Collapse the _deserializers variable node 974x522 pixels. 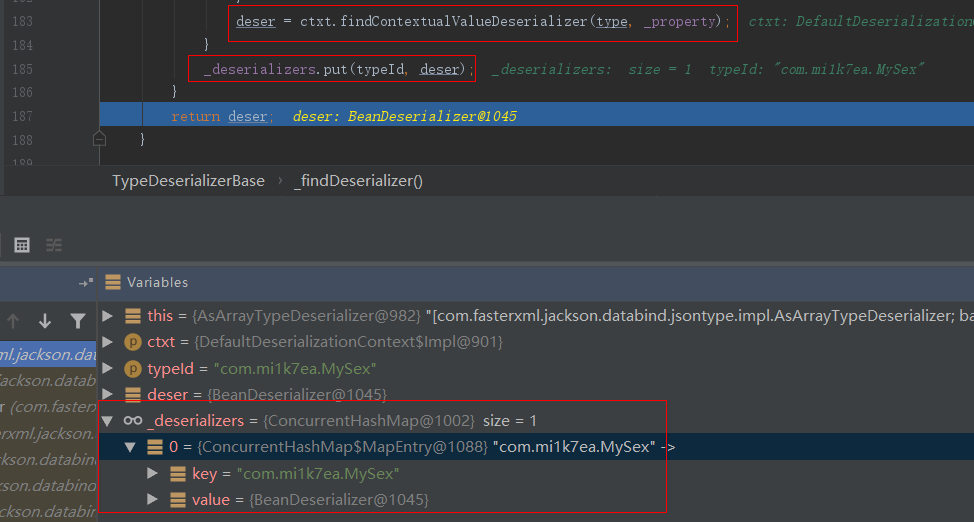[108, 421]
